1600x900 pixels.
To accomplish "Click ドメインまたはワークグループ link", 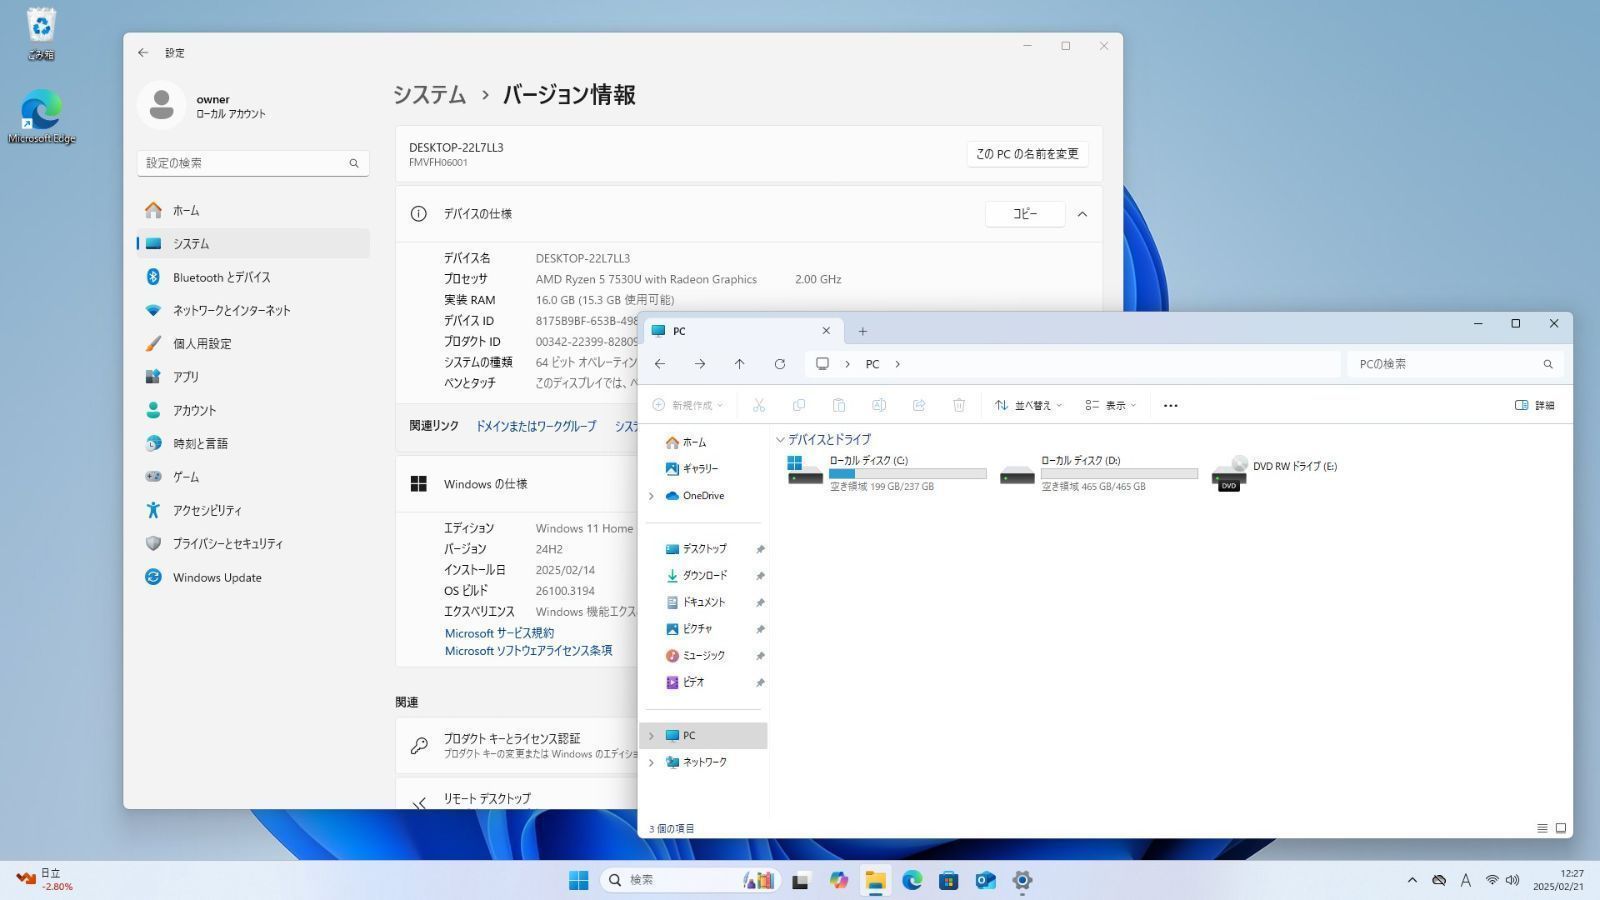I will click(x=535, y=426).
